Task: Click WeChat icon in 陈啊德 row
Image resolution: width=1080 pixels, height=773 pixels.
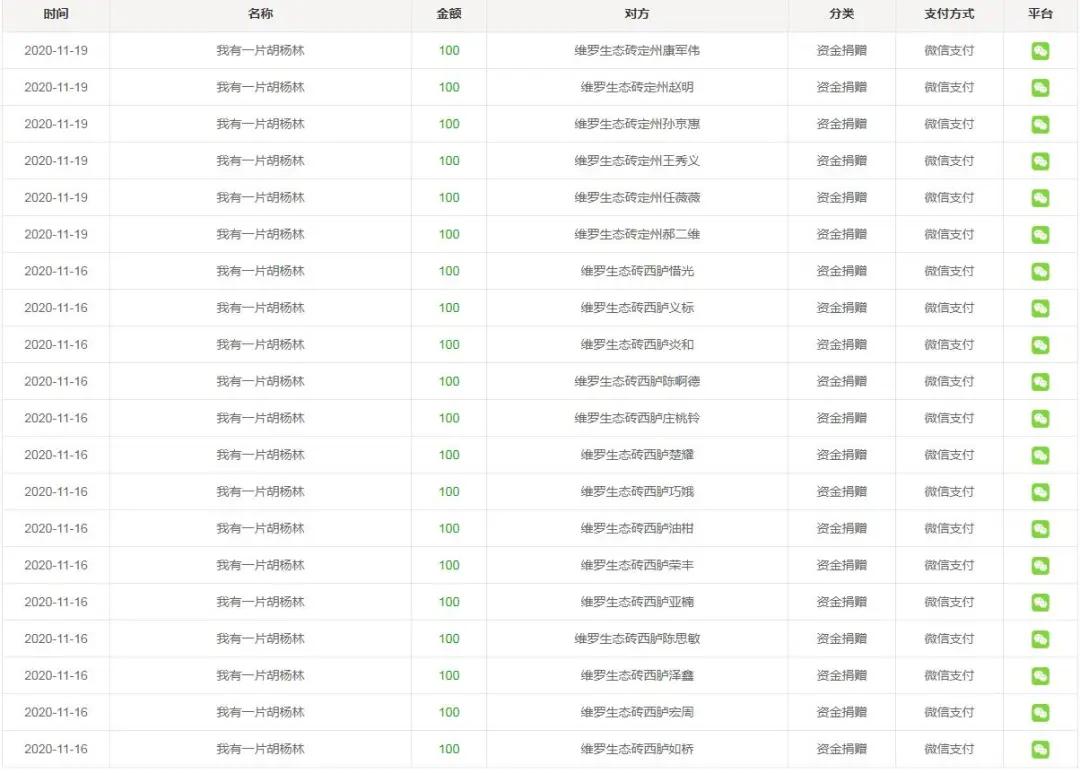Action: click(x=1040, y=382)
